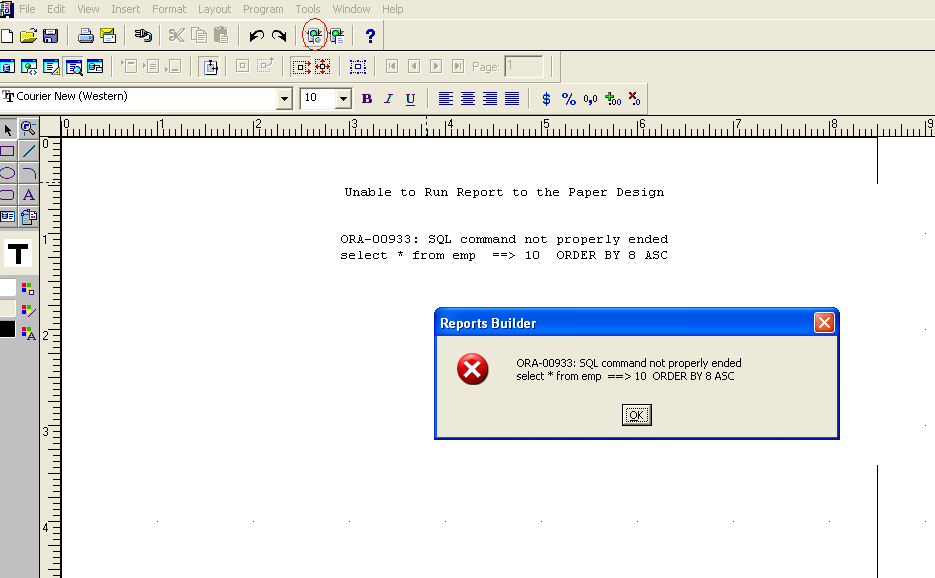Select the arrow pointer tool

click(8, 129)
